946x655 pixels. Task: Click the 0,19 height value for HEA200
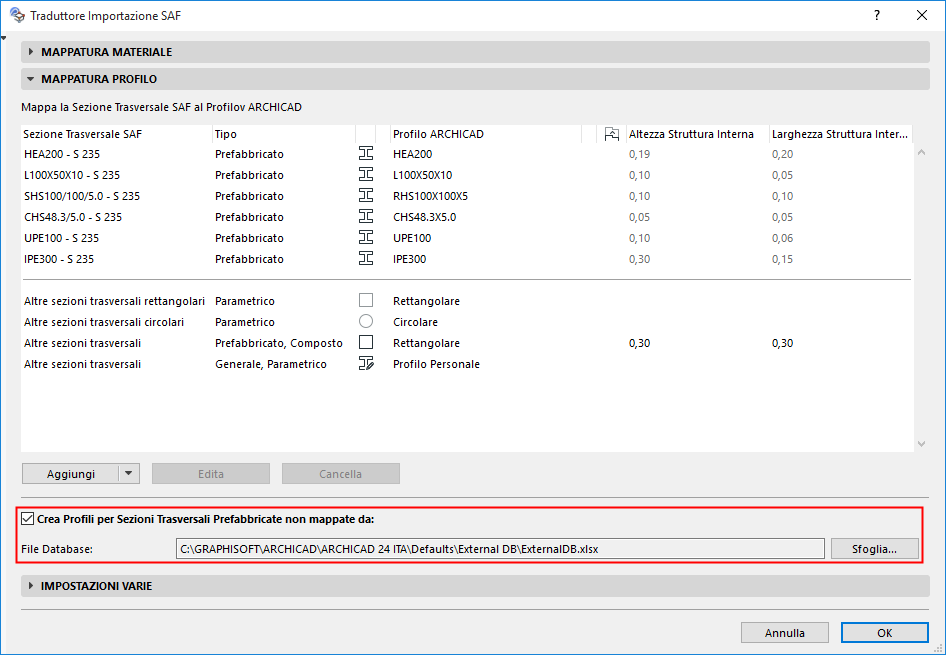click(x=640, y=154)
